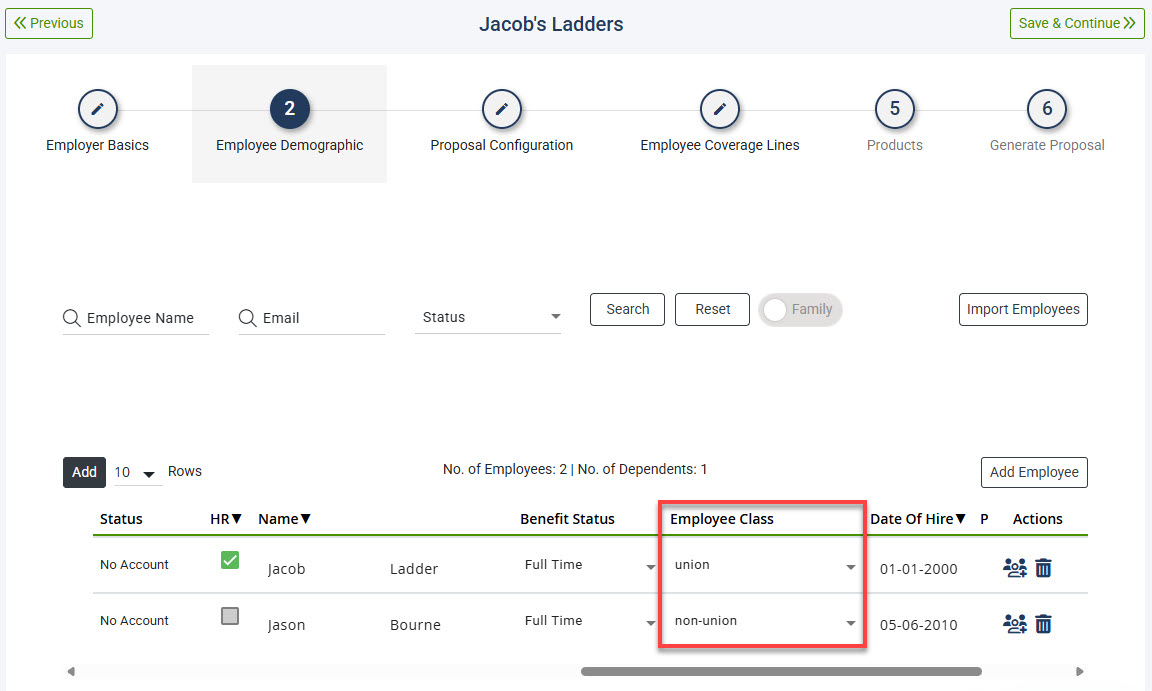Switch to the Employee Demographic step

click(289, 109)
